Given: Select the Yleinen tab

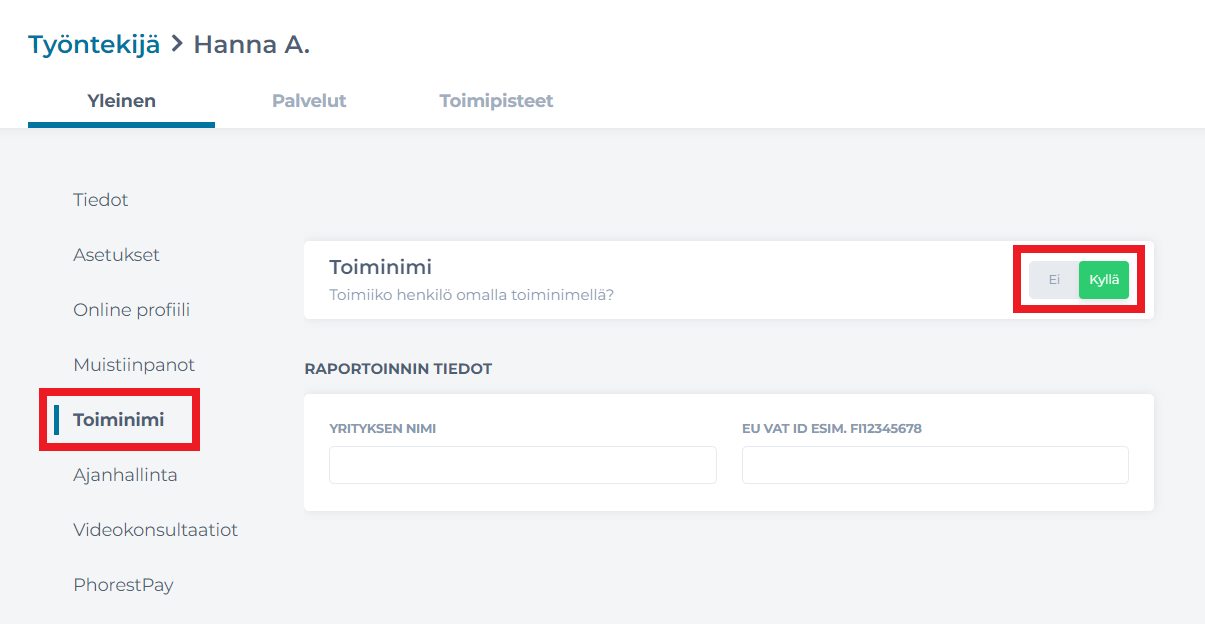Looking at the screenshot, I should pos(121,100).
